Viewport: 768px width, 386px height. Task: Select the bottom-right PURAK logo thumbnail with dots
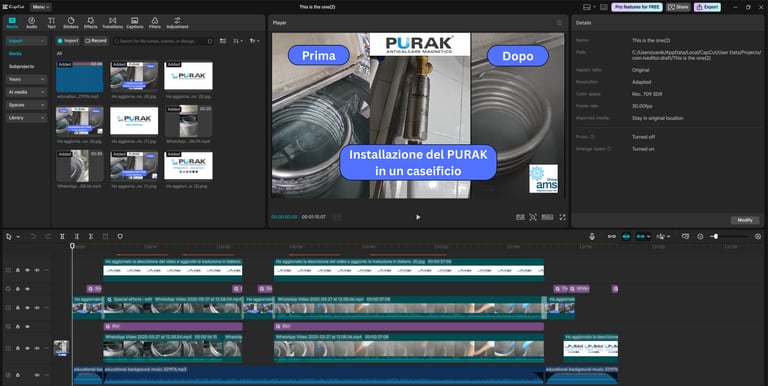(x=188, y=166)
